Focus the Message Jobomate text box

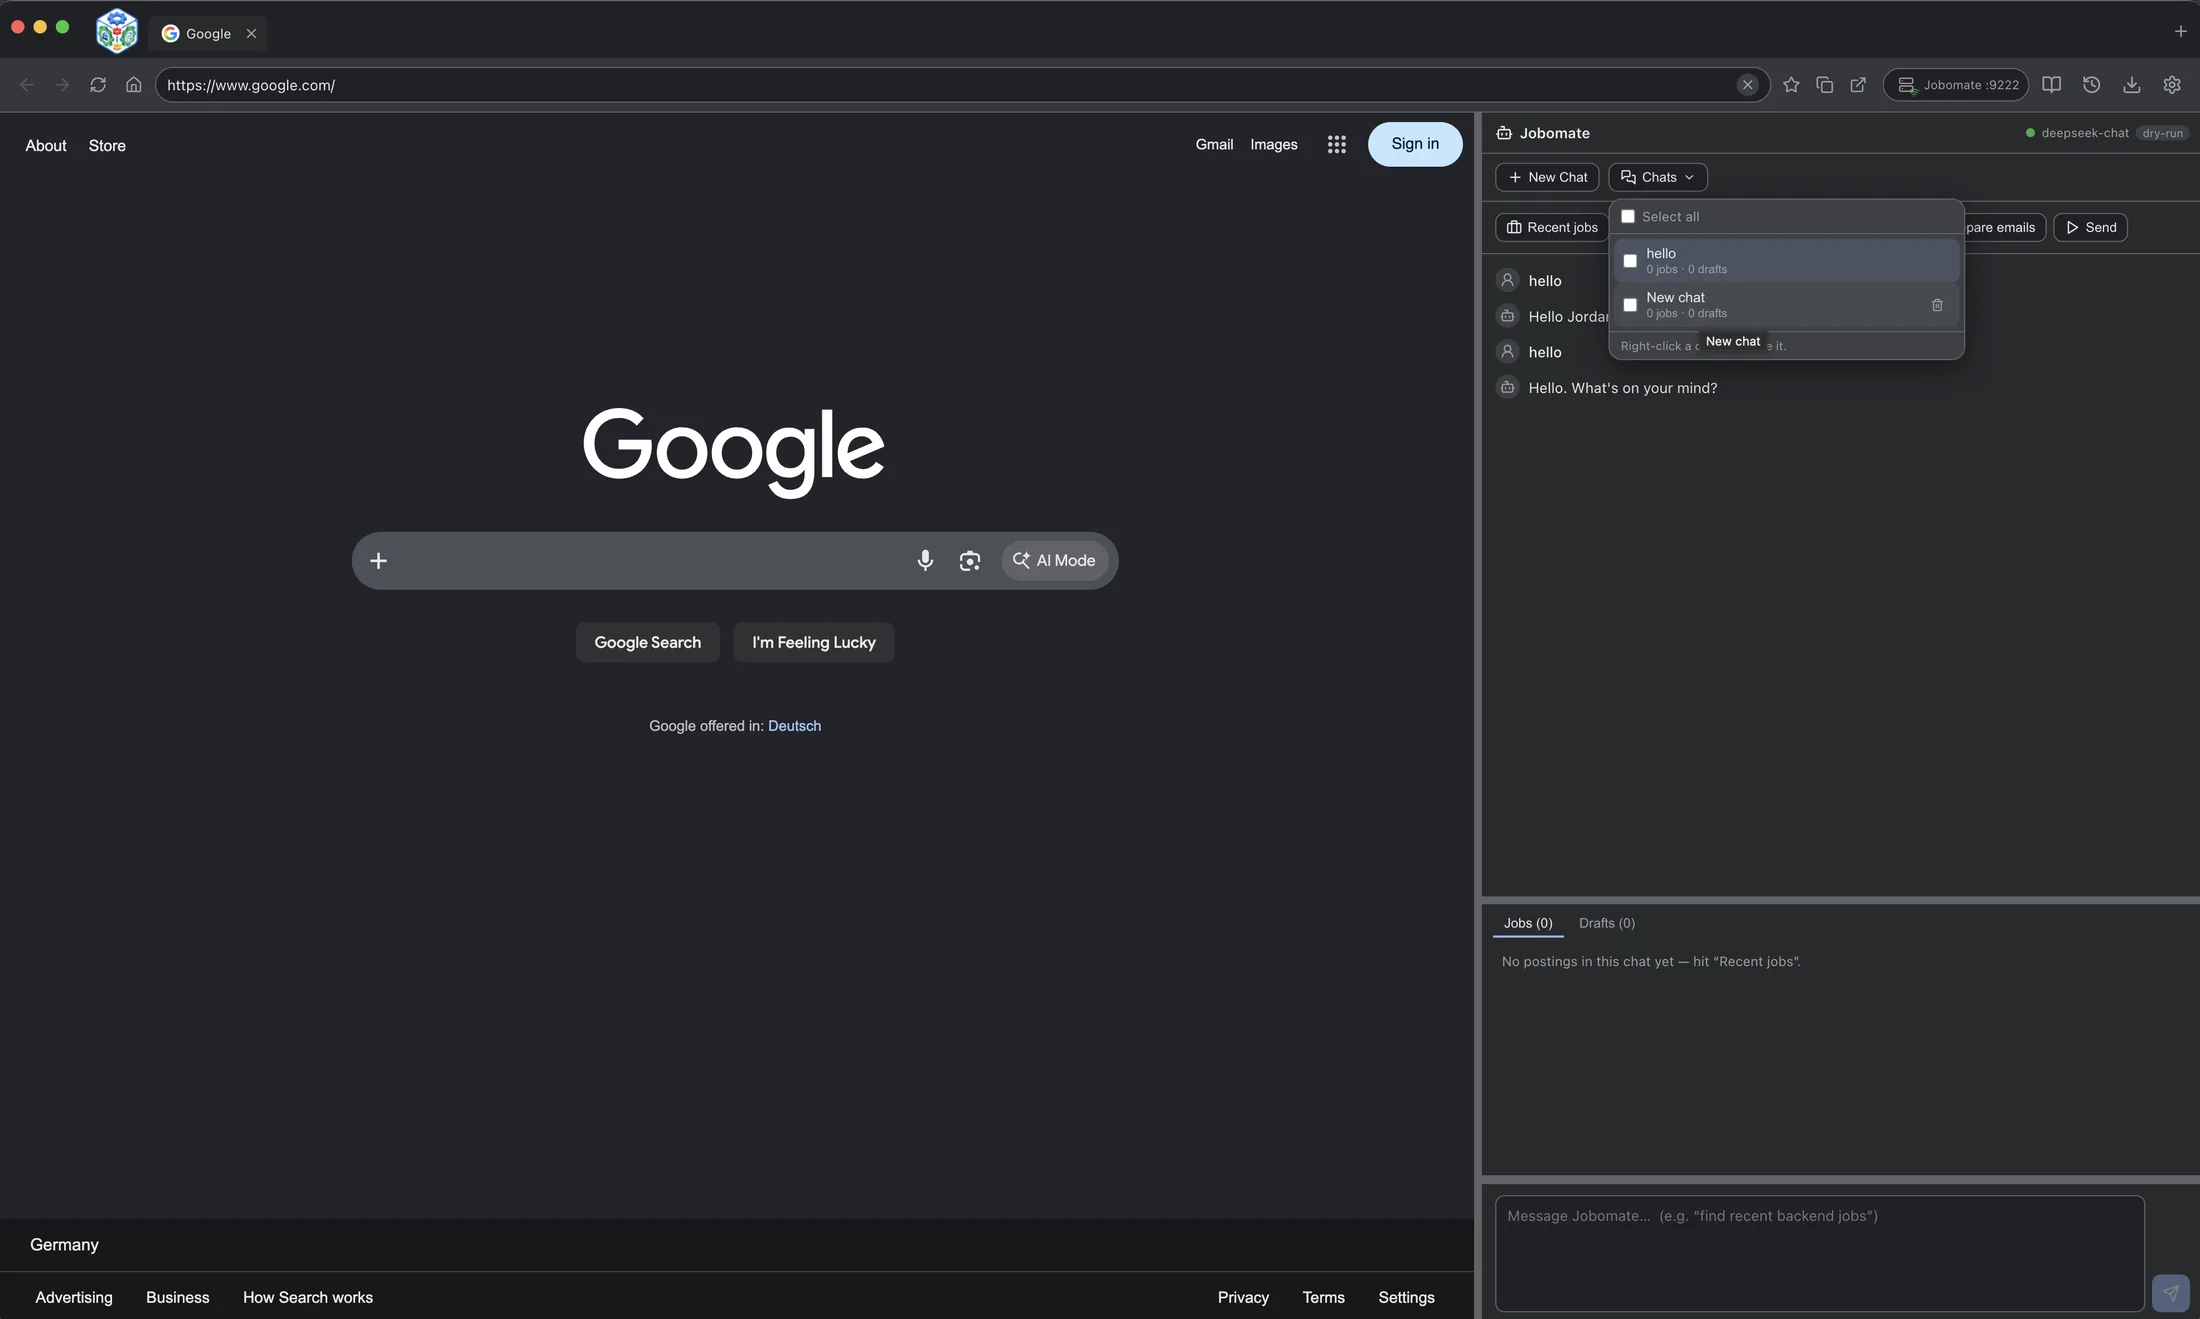(1819, 1253)
